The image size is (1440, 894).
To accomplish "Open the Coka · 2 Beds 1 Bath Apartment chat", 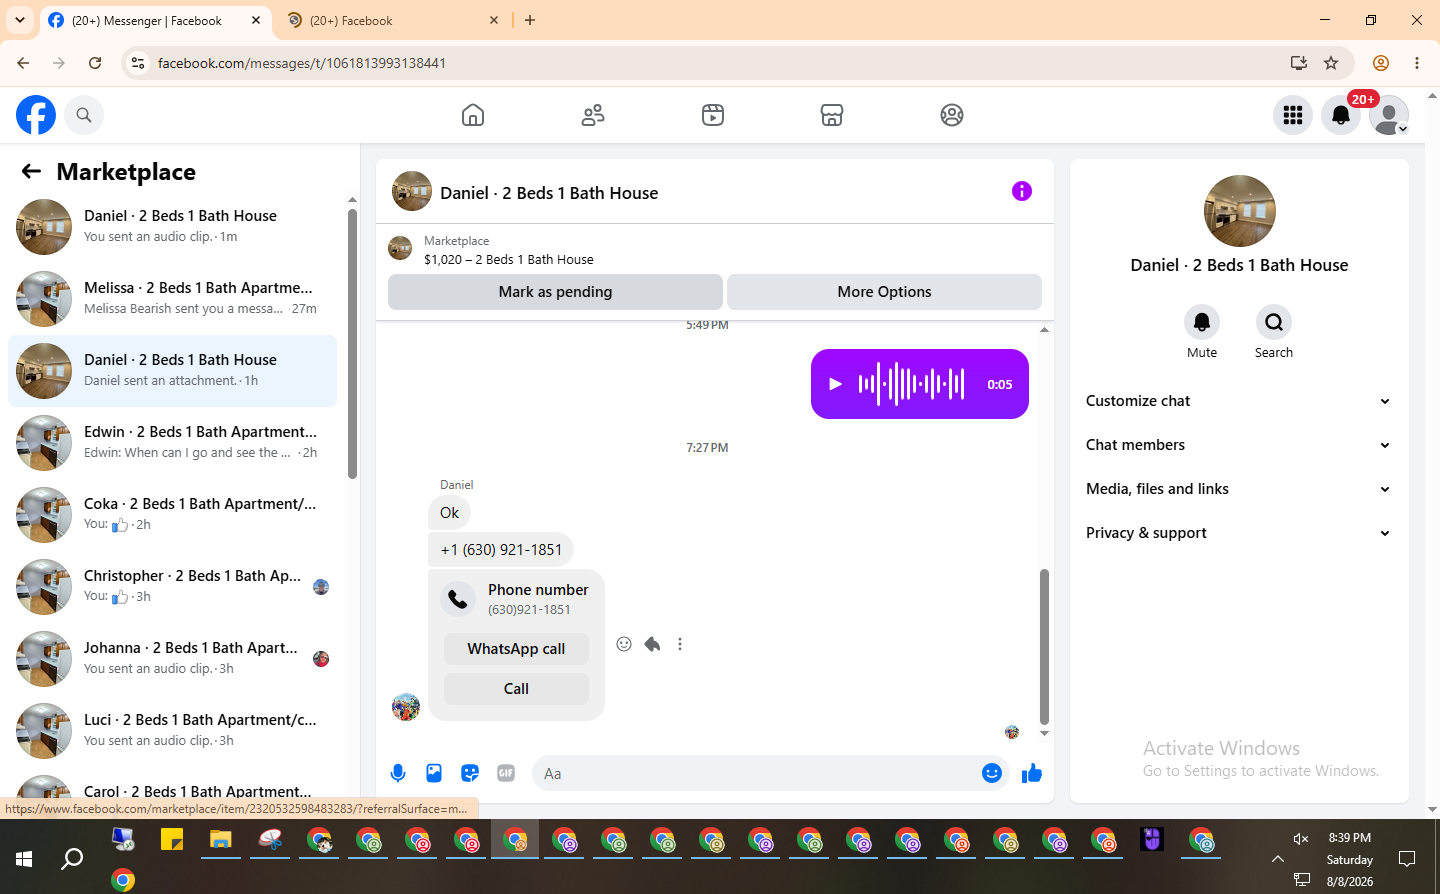I will click(172, 515).
